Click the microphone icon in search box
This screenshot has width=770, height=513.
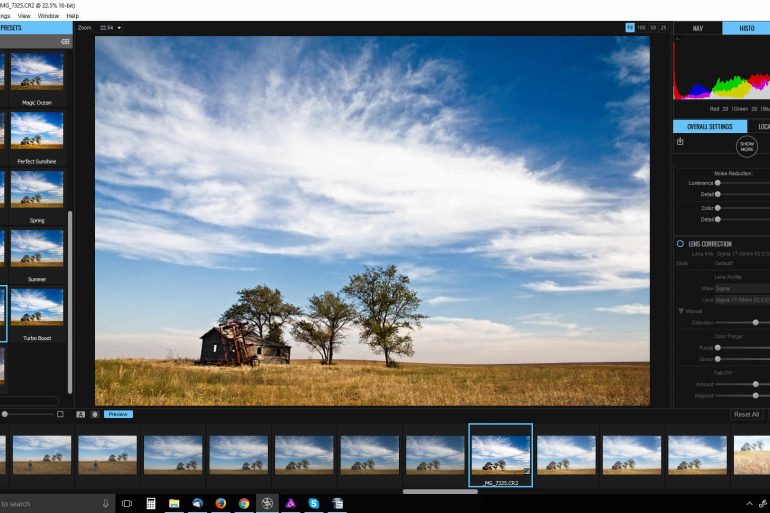(x=105, y=504)
